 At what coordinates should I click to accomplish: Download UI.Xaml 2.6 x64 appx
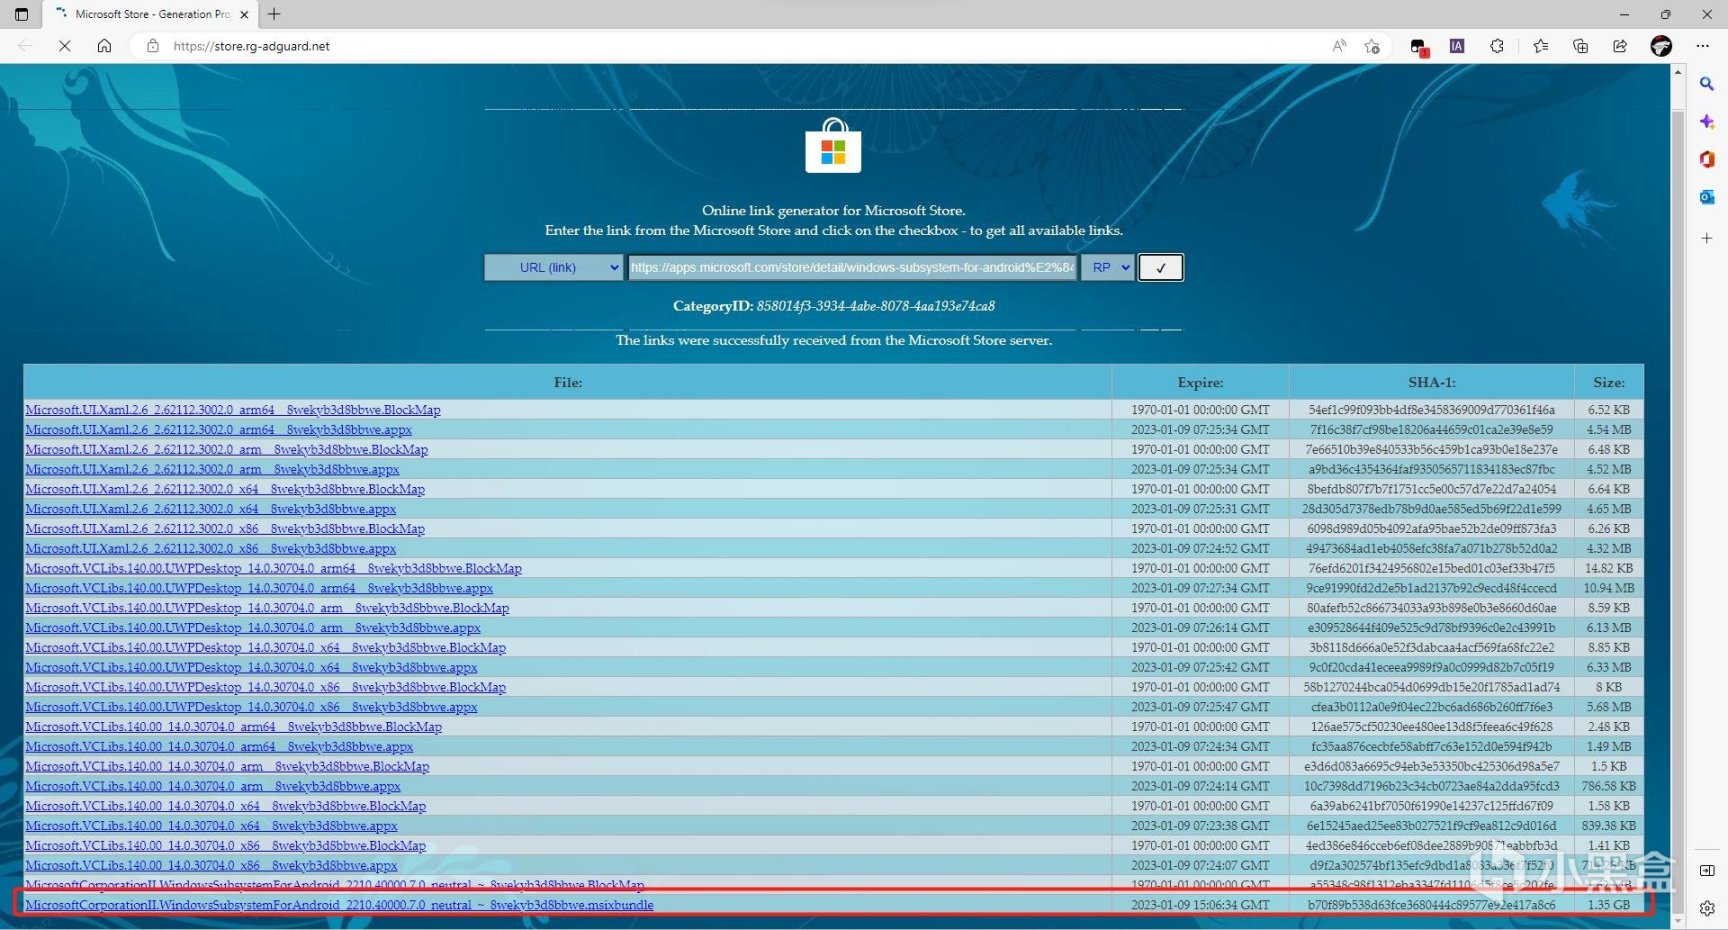(211, 509)
